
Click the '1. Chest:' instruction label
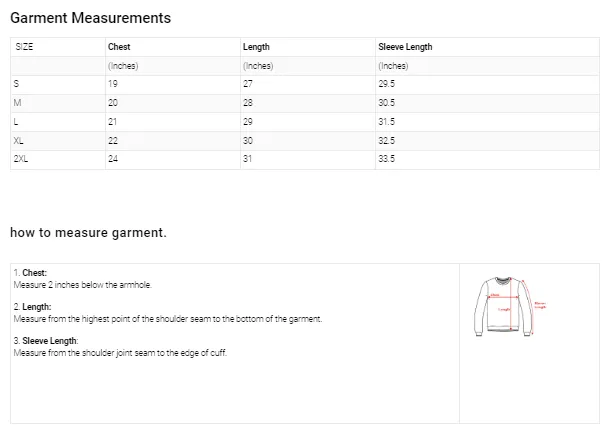(30, 273)
